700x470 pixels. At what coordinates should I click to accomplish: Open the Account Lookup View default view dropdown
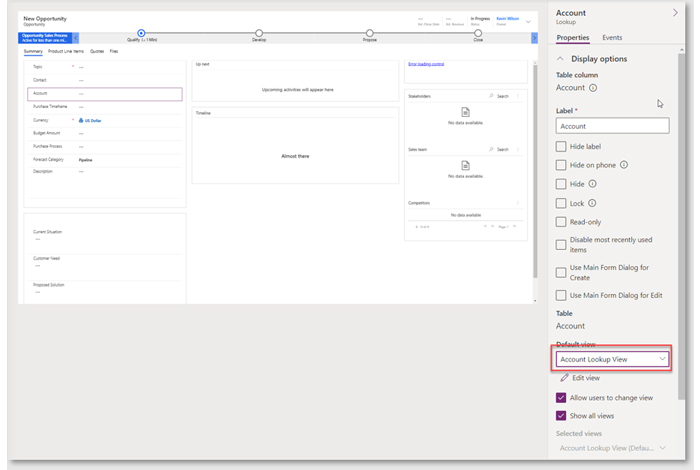click(x=613, y=359)
